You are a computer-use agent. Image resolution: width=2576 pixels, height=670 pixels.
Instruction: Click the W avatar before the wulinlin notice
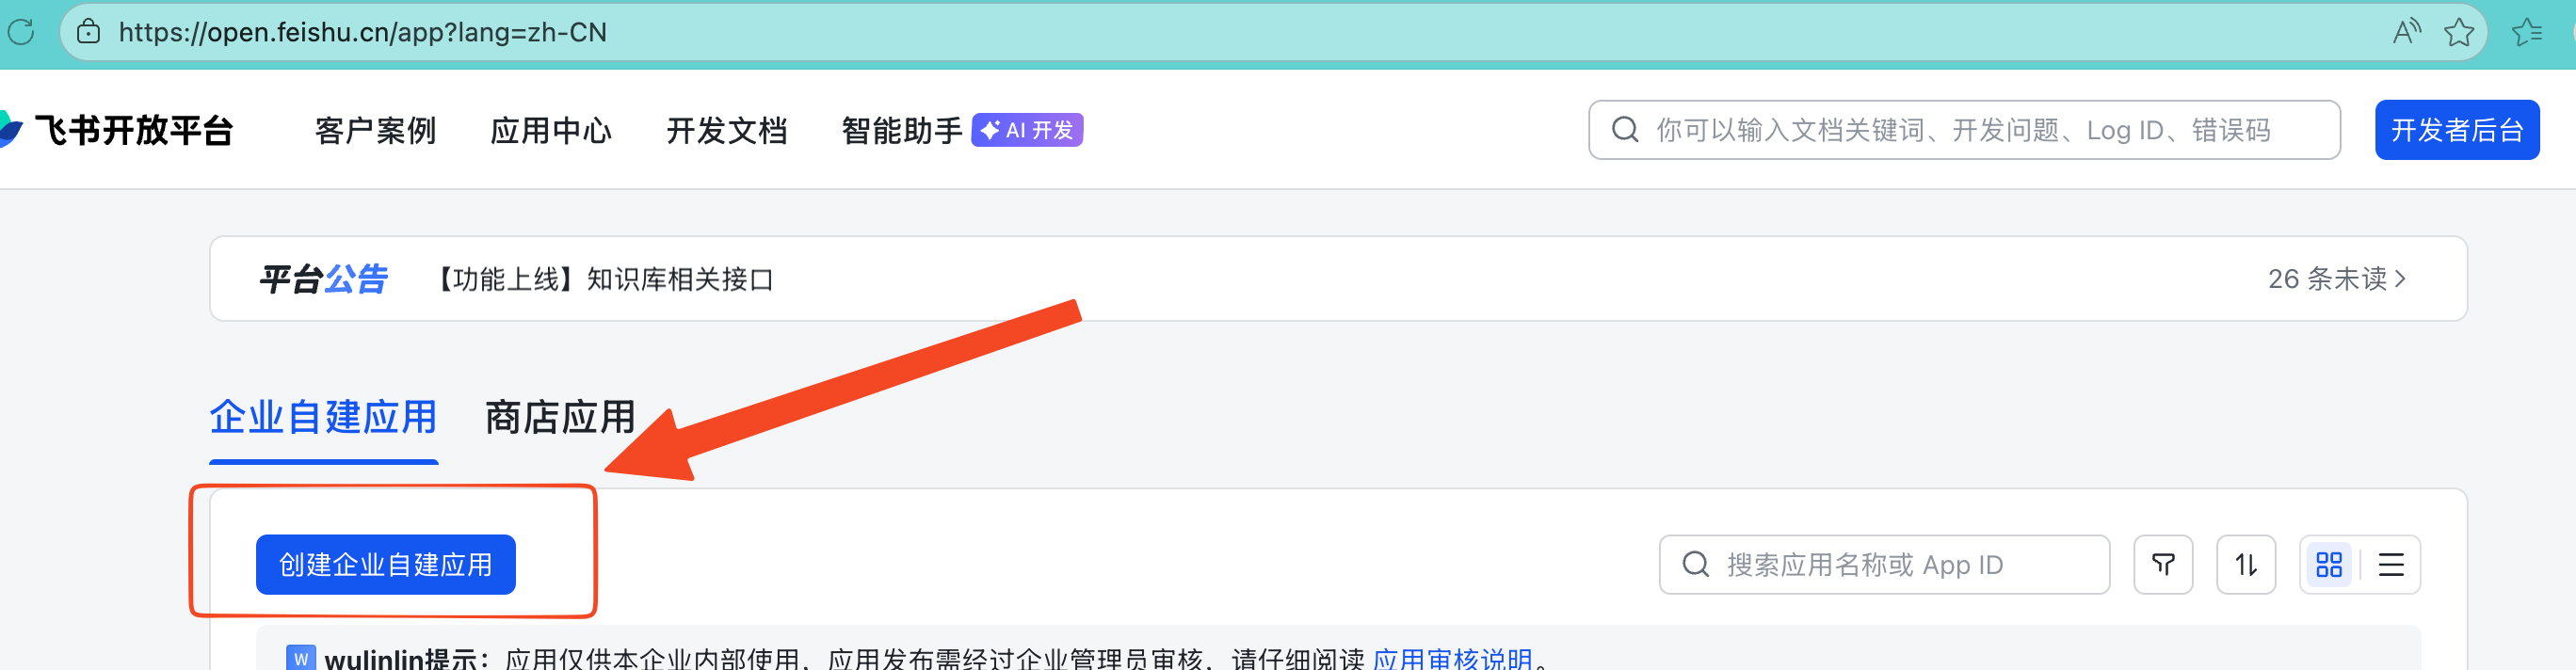(301, 658)
